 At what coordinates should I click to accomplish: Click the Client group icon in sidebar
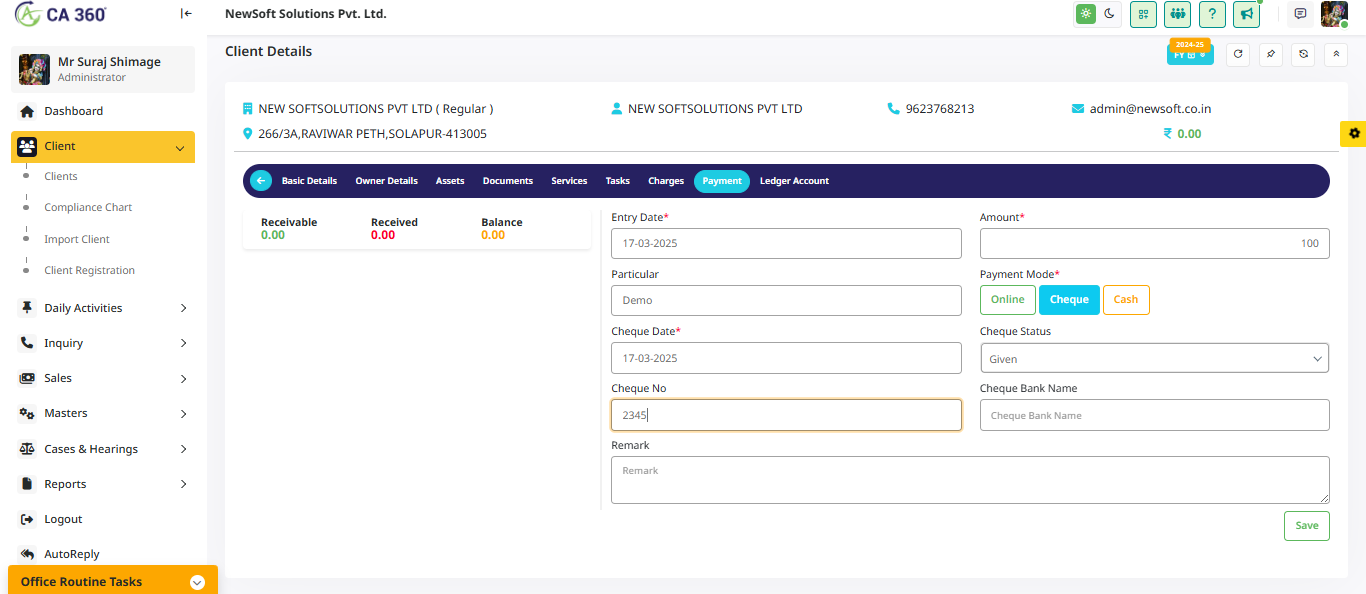(x=27, y=146)
